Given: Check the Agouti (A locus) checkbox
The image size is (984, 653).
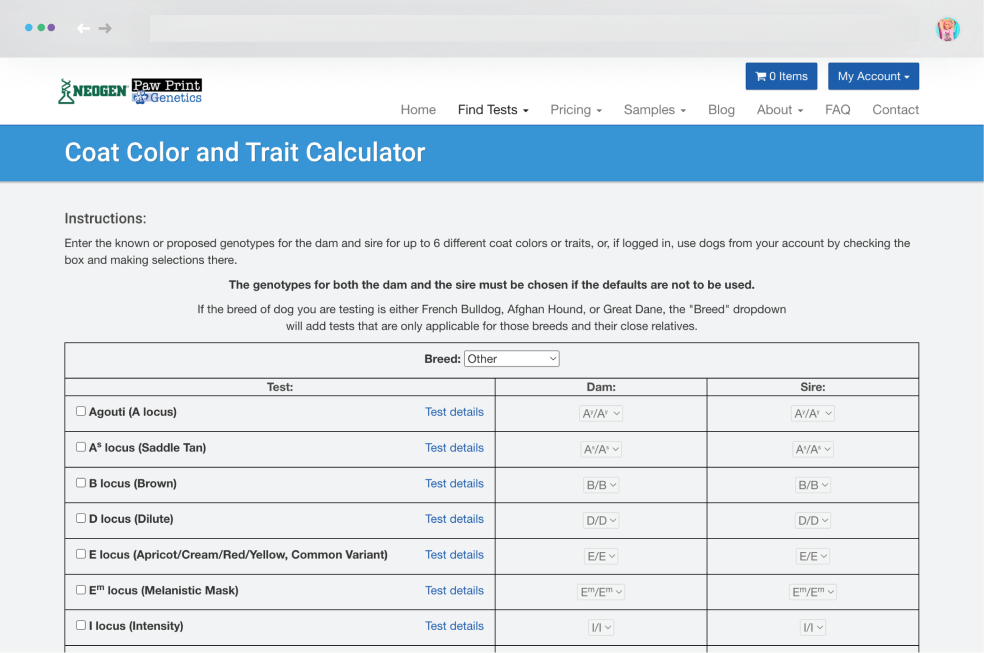Looking at the screenshot, I should click(81, 411).
